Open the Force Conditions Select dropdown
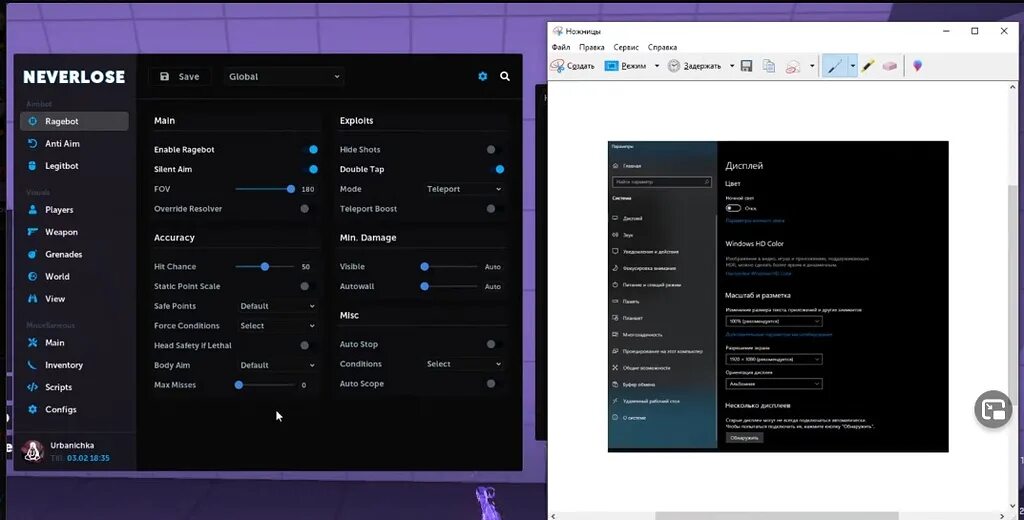Viewport: 1024px width, 520px height. coord(278,325)
